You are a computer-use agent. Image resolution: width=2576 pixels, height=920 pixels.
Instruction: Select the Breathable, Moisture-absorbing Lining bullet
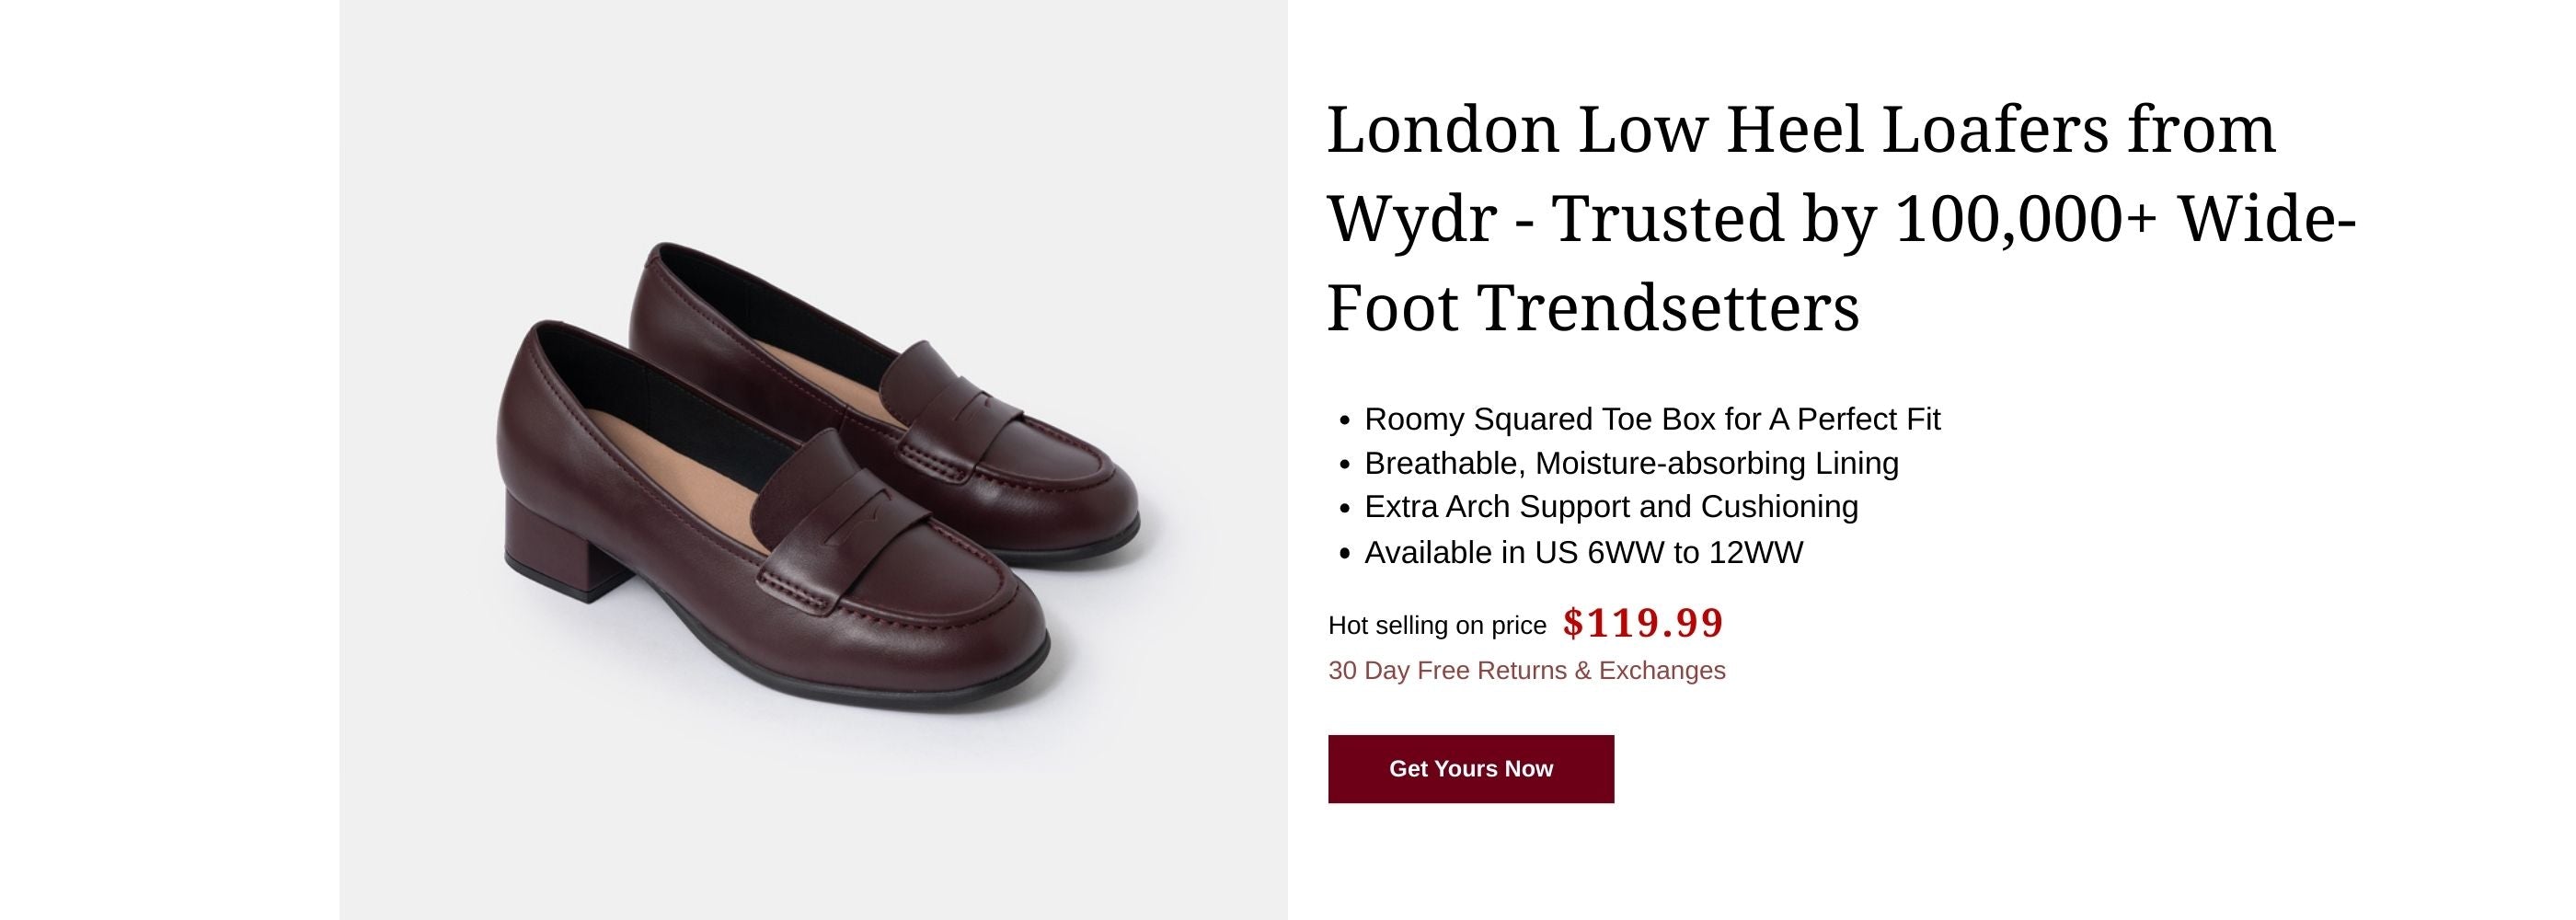click(1630, 463)
